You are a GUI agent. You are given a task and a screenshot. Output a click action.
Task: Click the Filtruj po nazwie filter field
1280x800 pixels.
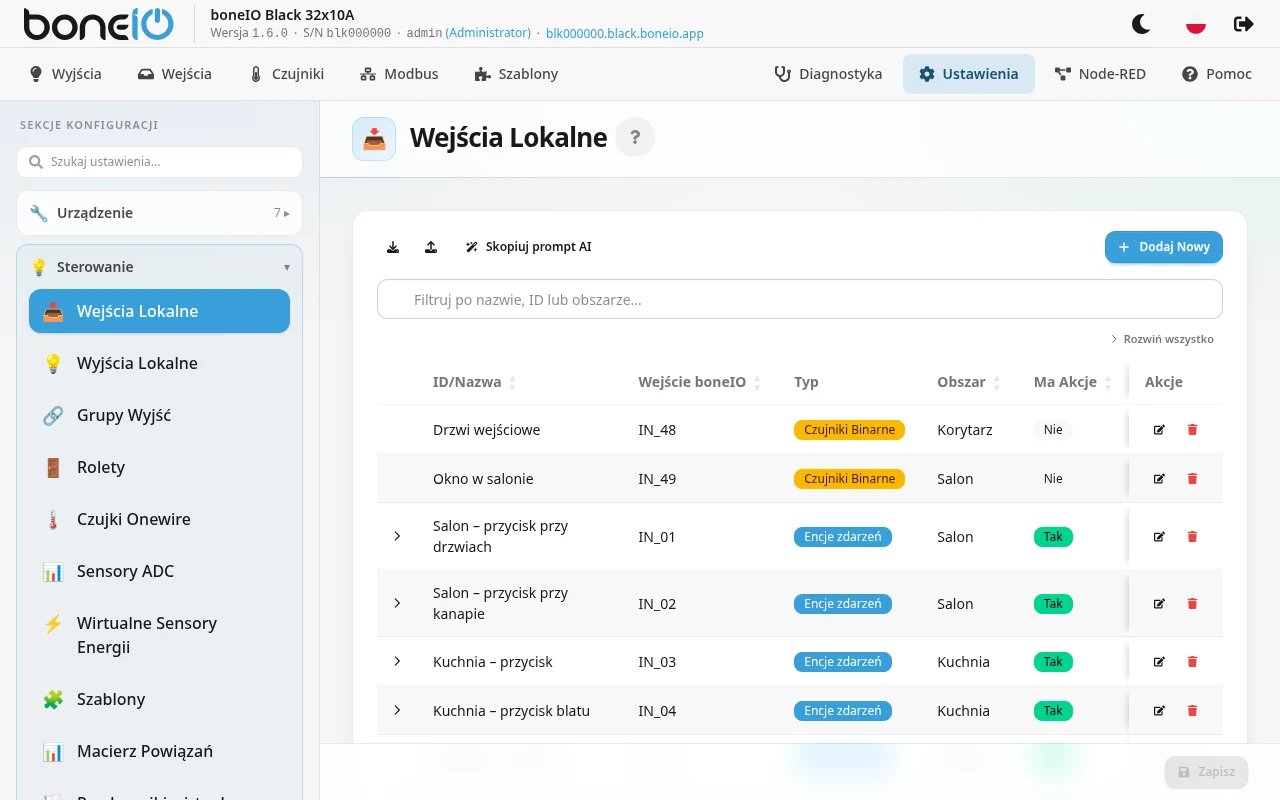[799, 299]
